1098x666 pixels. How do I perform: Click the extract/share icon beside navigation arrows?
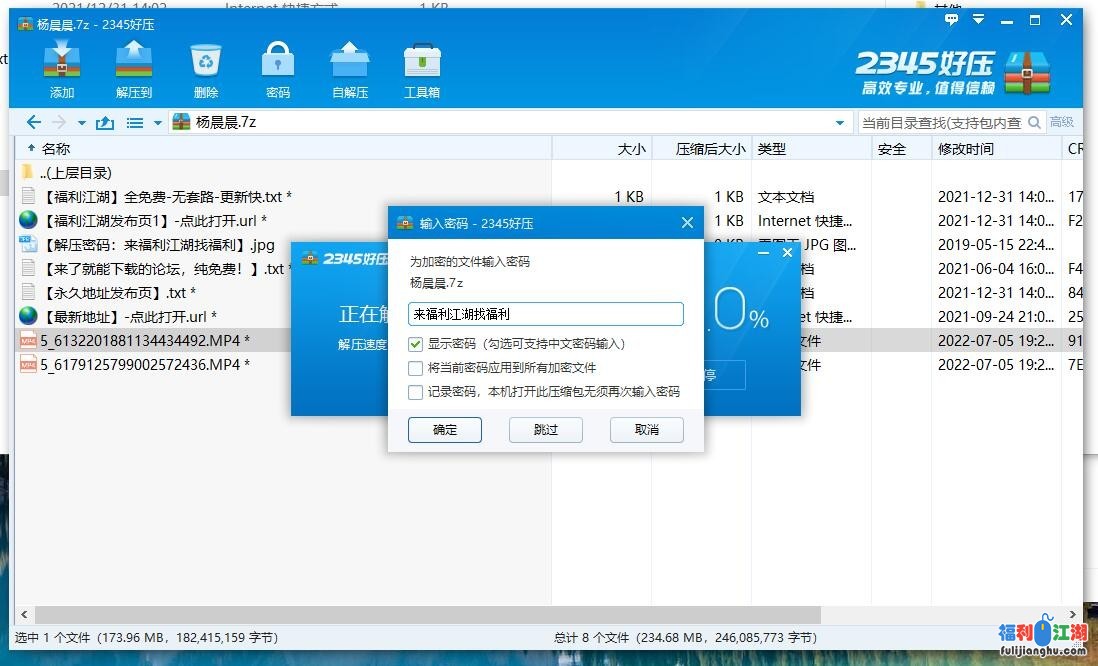[105, 122]
